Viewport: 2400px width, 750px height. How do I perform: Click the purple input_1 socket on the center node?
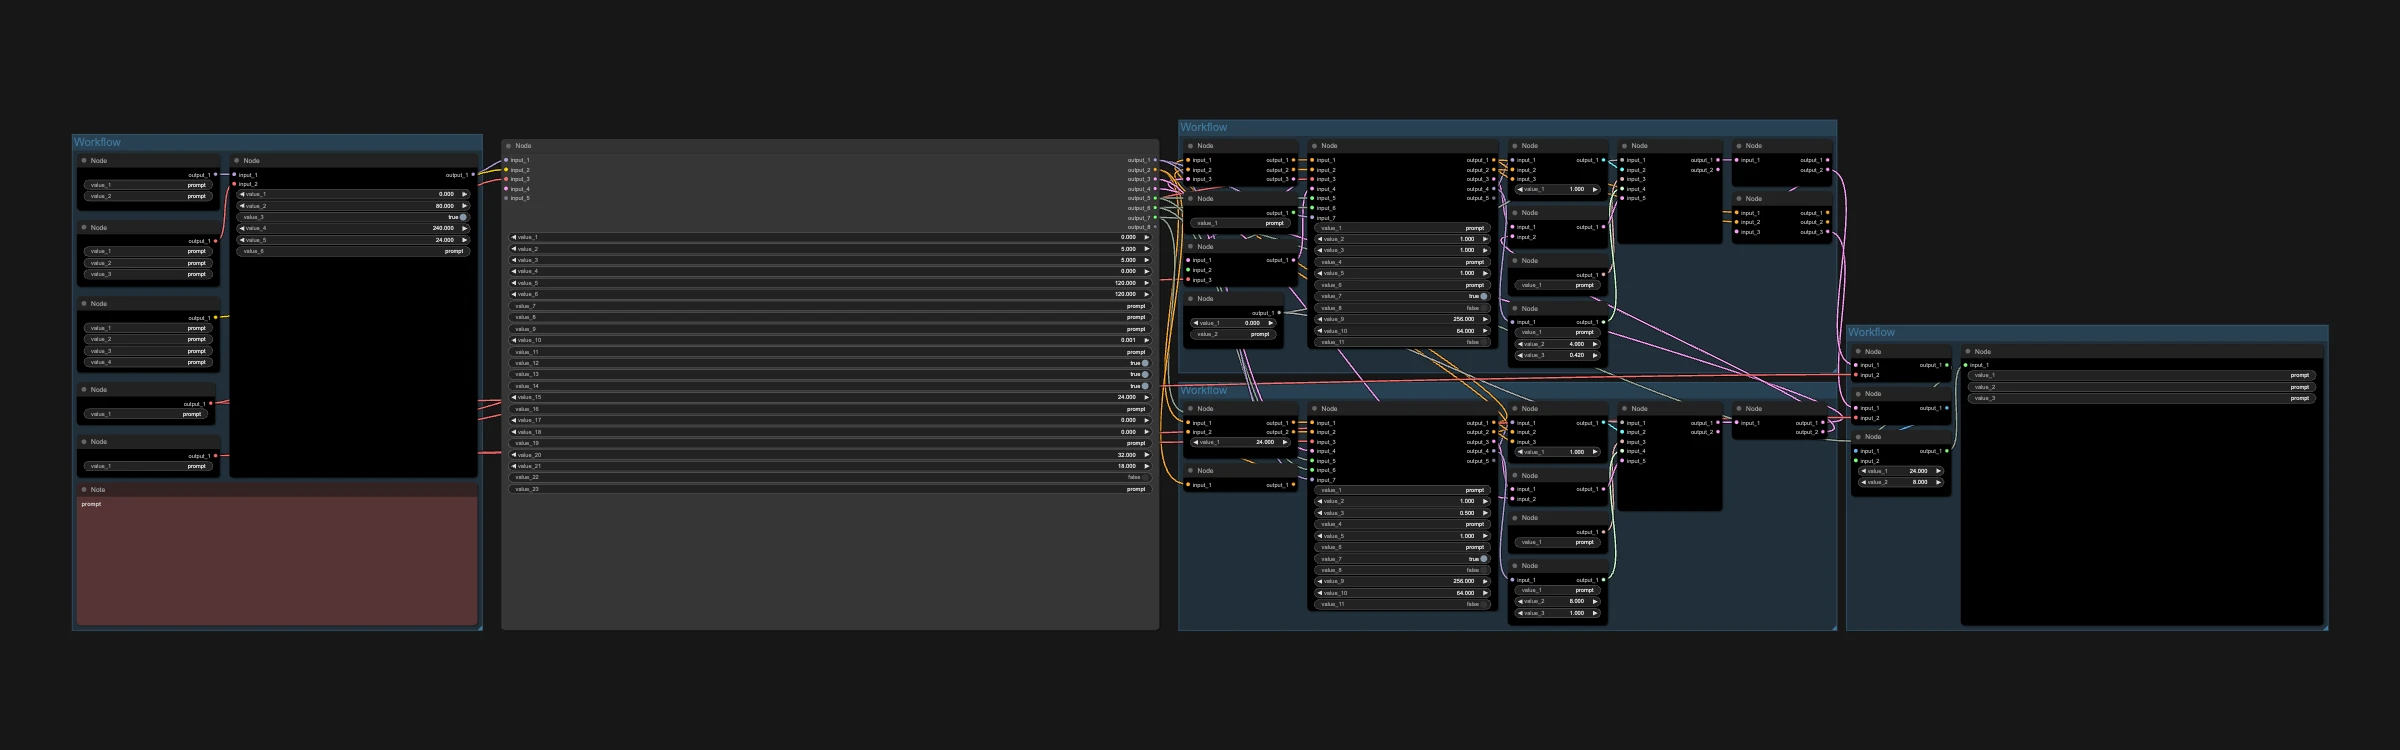point(506,160)
